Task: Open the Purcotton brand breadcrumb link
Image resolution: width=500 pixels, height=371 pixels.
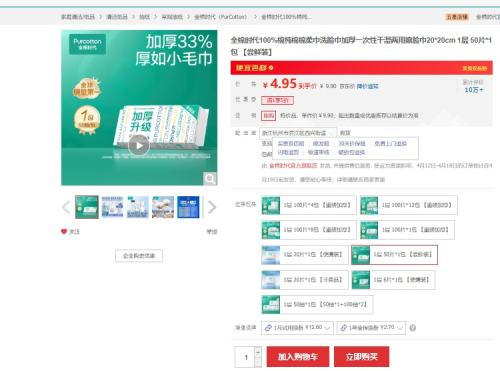Action: point(220,17)
